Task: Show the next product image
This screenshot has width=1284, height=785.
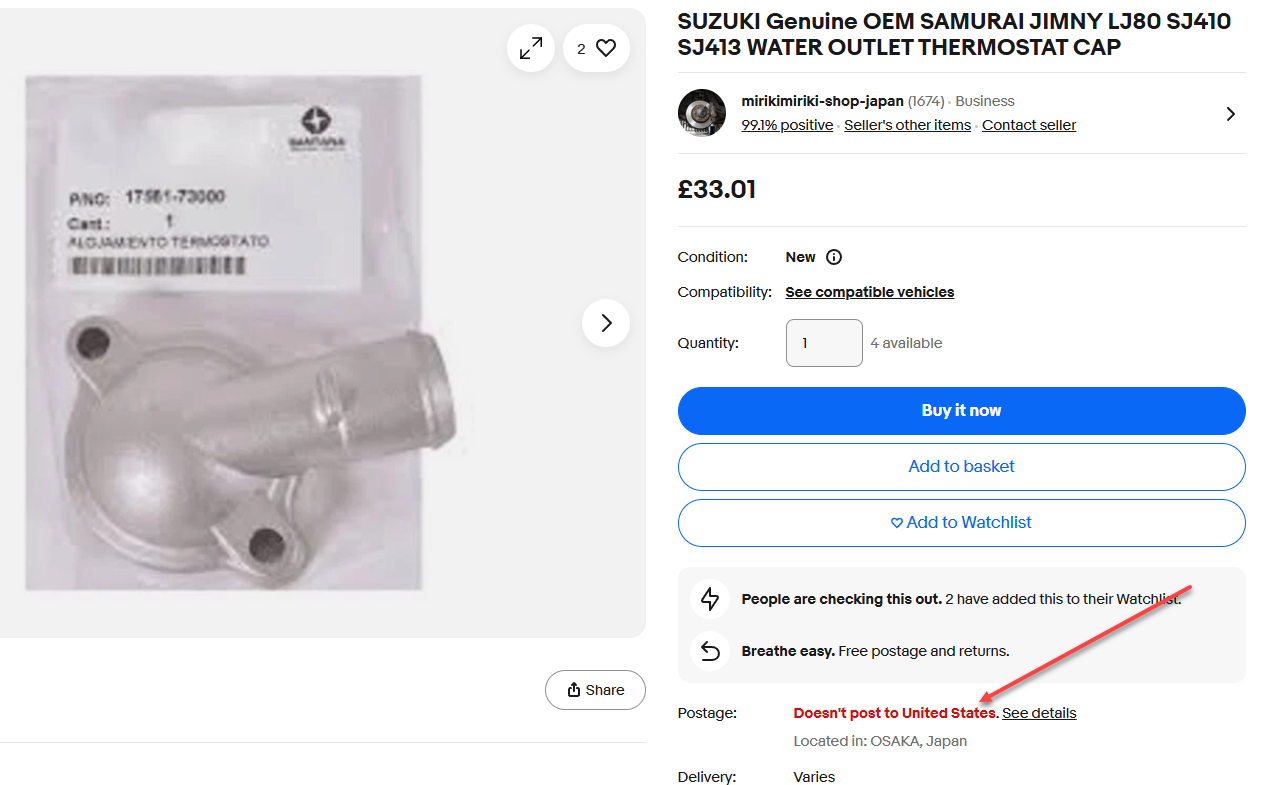Action: tap(606, 323)
